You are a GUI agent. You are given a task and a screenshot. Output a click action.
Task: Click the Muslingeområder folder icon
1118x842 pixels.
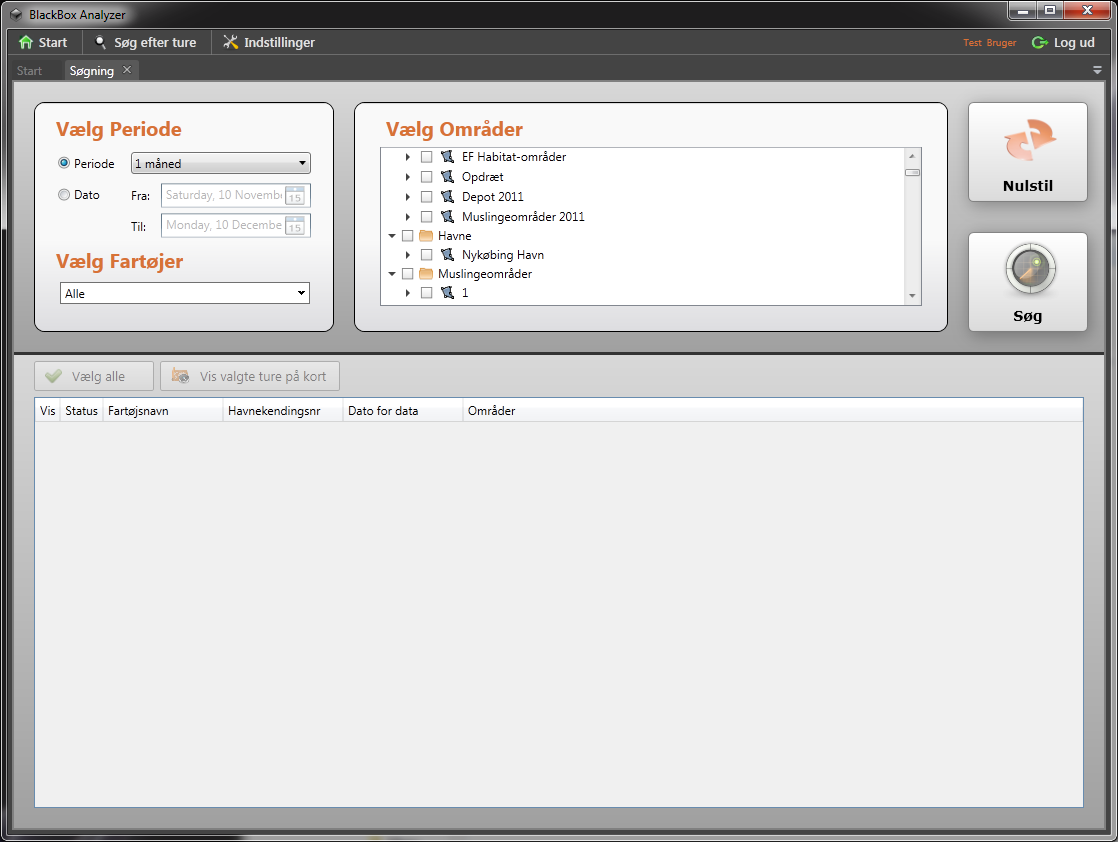(426, 274)
